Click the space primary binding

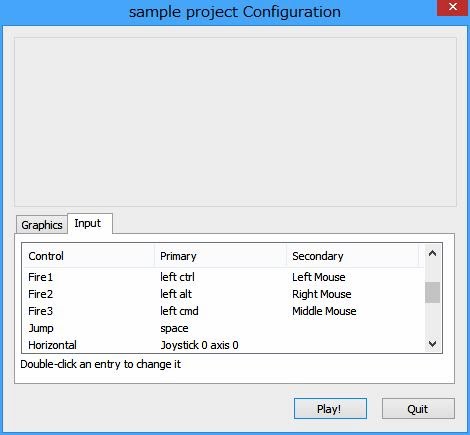174,328
